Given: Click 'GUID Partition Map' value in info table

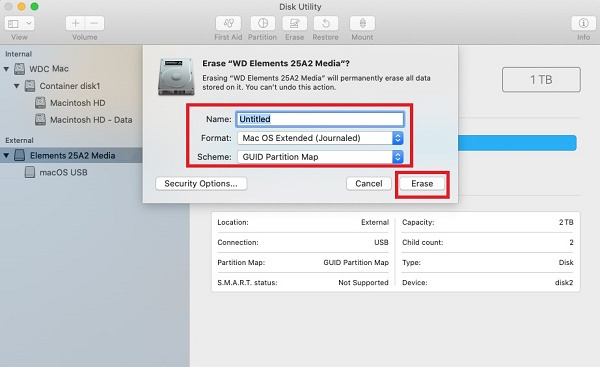Looking at the screenshot, I should tap(356, 263).
